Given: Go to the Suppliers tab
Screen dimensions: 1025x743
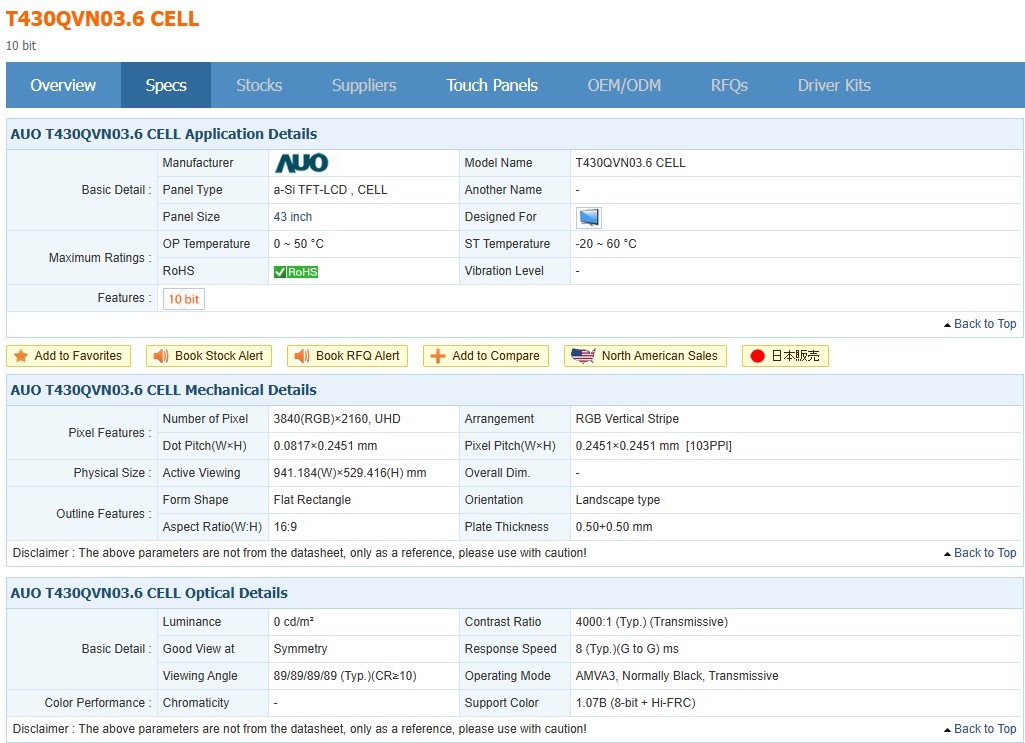Looking at the screenshot, I should point(364,85).
